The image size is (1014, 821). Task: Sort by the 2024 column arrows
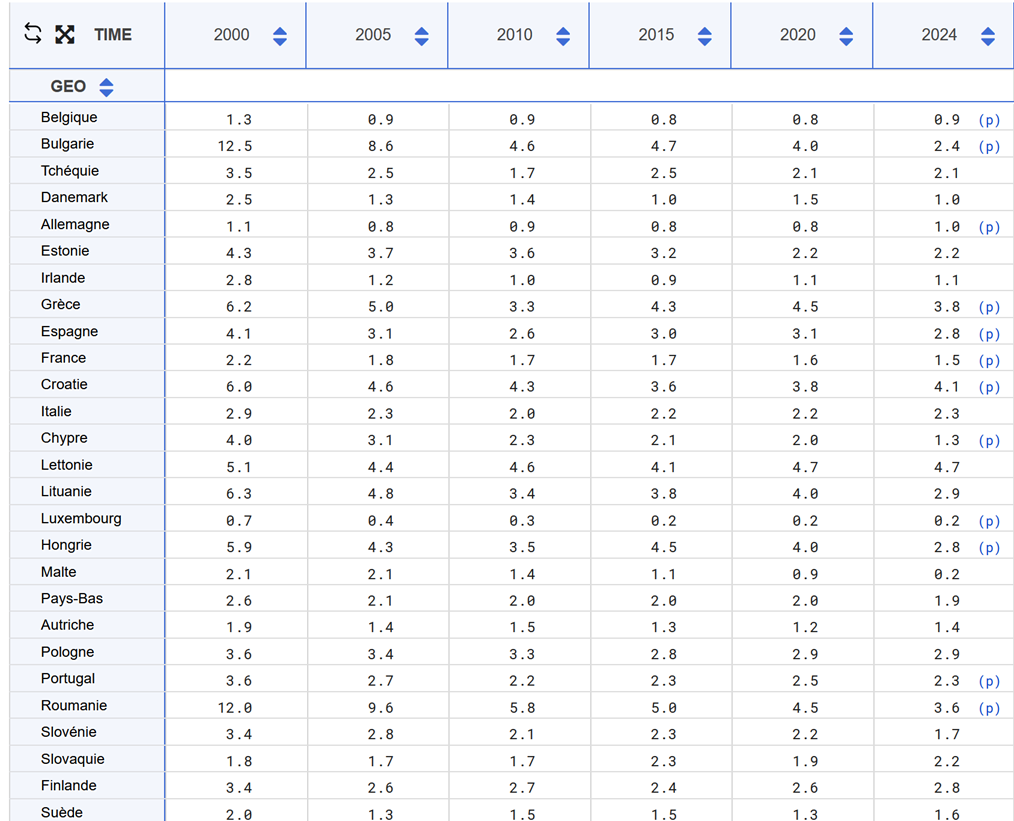click(x=988, y=36)
